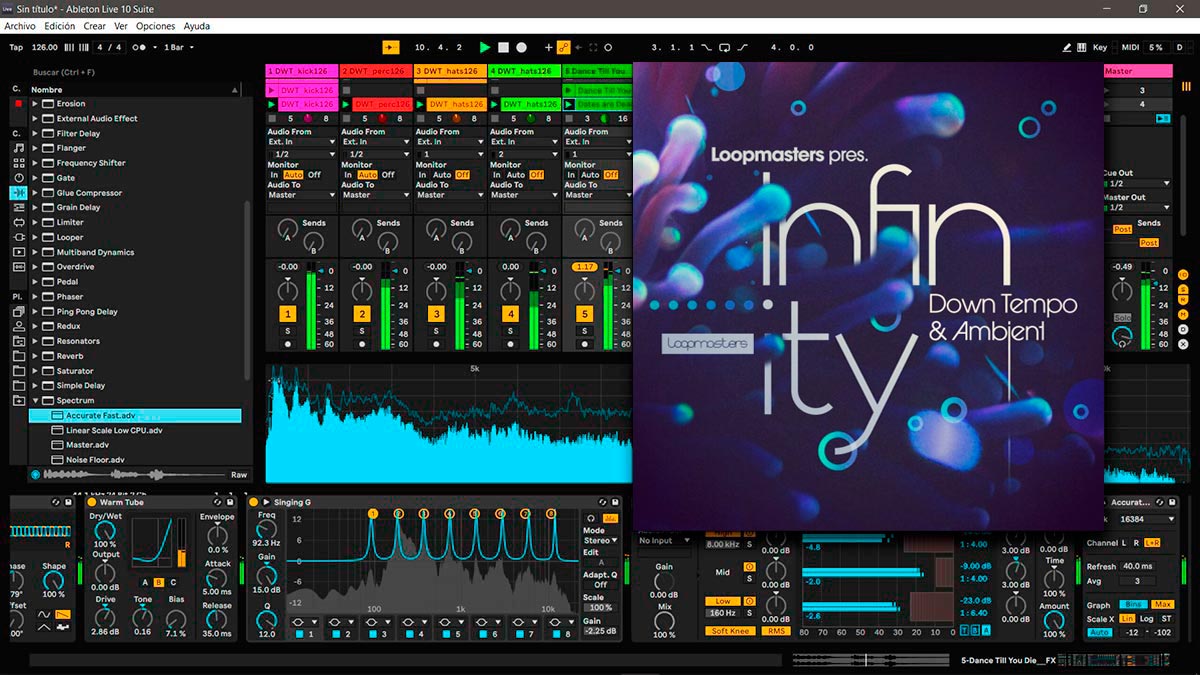This screenshot has width=1200, height=675.
Task: Toggle the Computer MIDI Keyboard icon
Action: 1082,47
